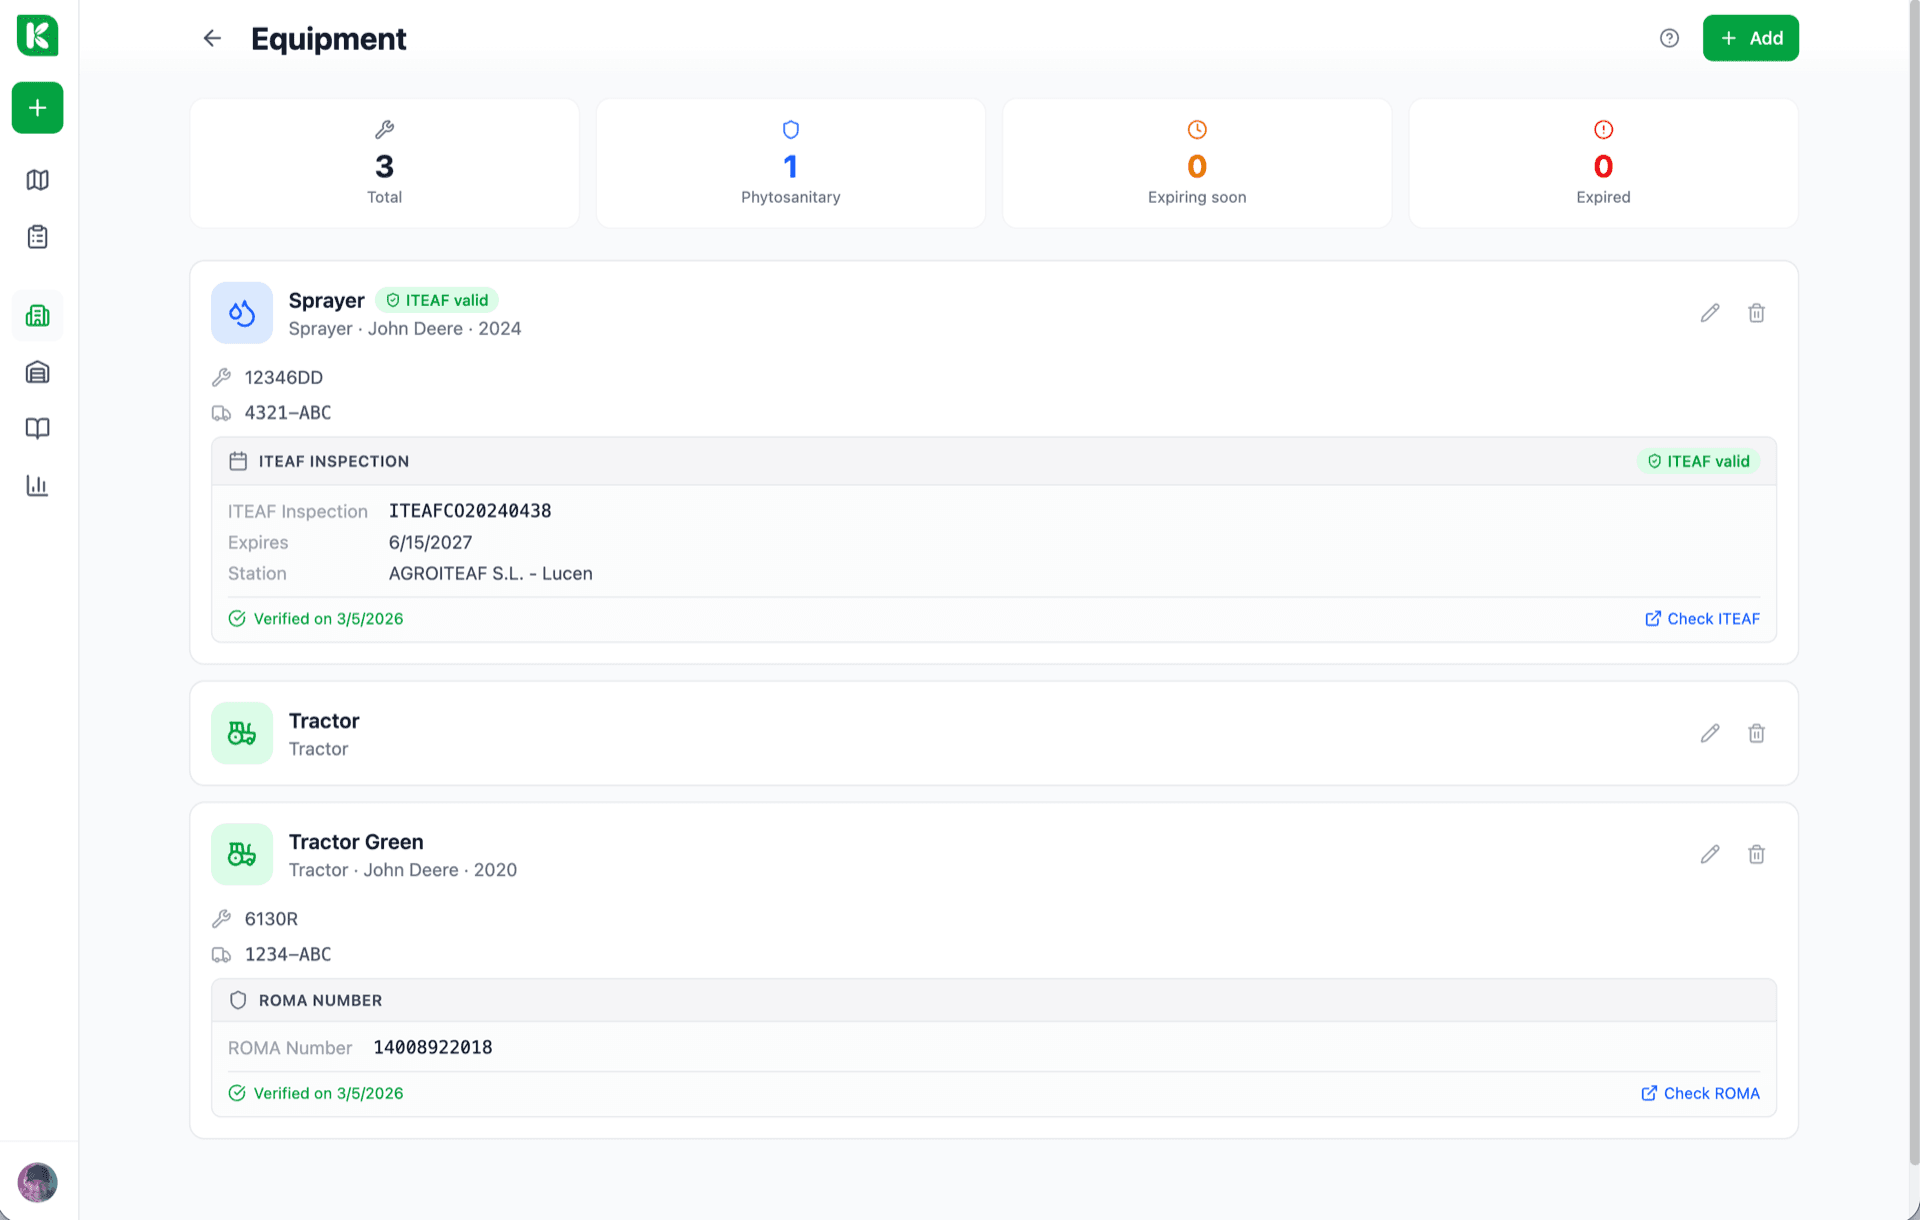Open the map icon in sidebar
The image size is (1920, 1220).
[x=38, y=180]
